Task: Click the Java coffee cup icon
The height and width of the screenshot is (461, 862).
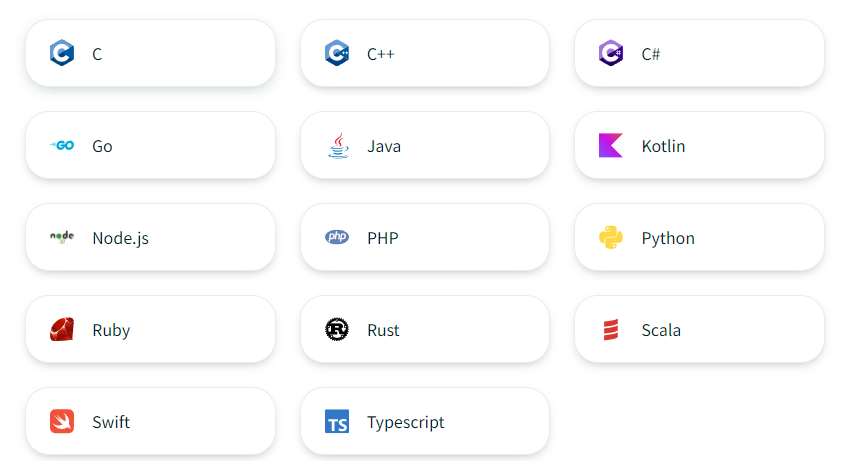Action: [337, 145]
